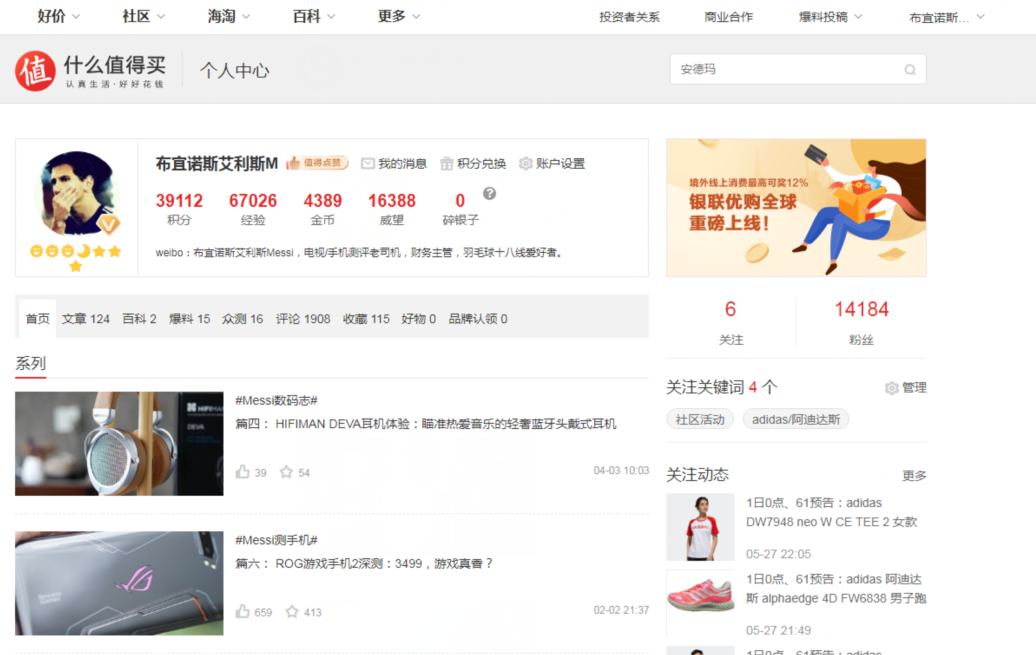Click the 商业合作 link
The width and height of the screenshot is (1036, 655).
729,17
